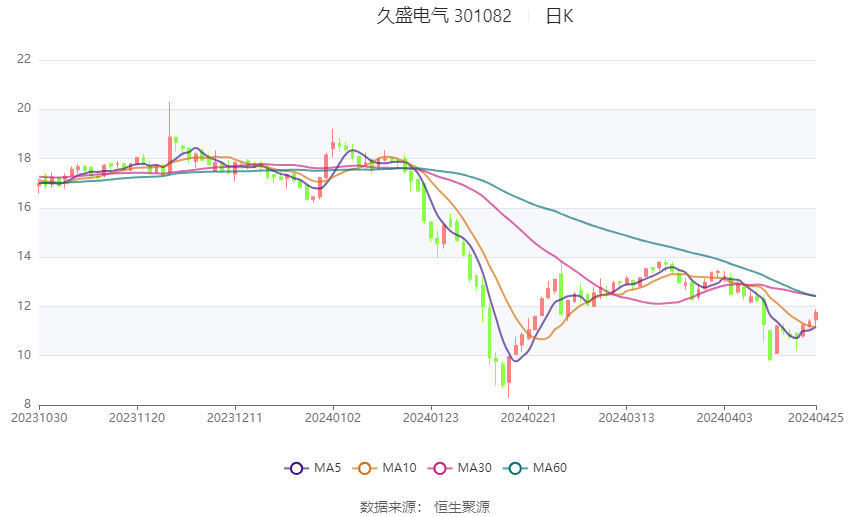Toggle the MA30 legend text label

(x=473, y=468)
